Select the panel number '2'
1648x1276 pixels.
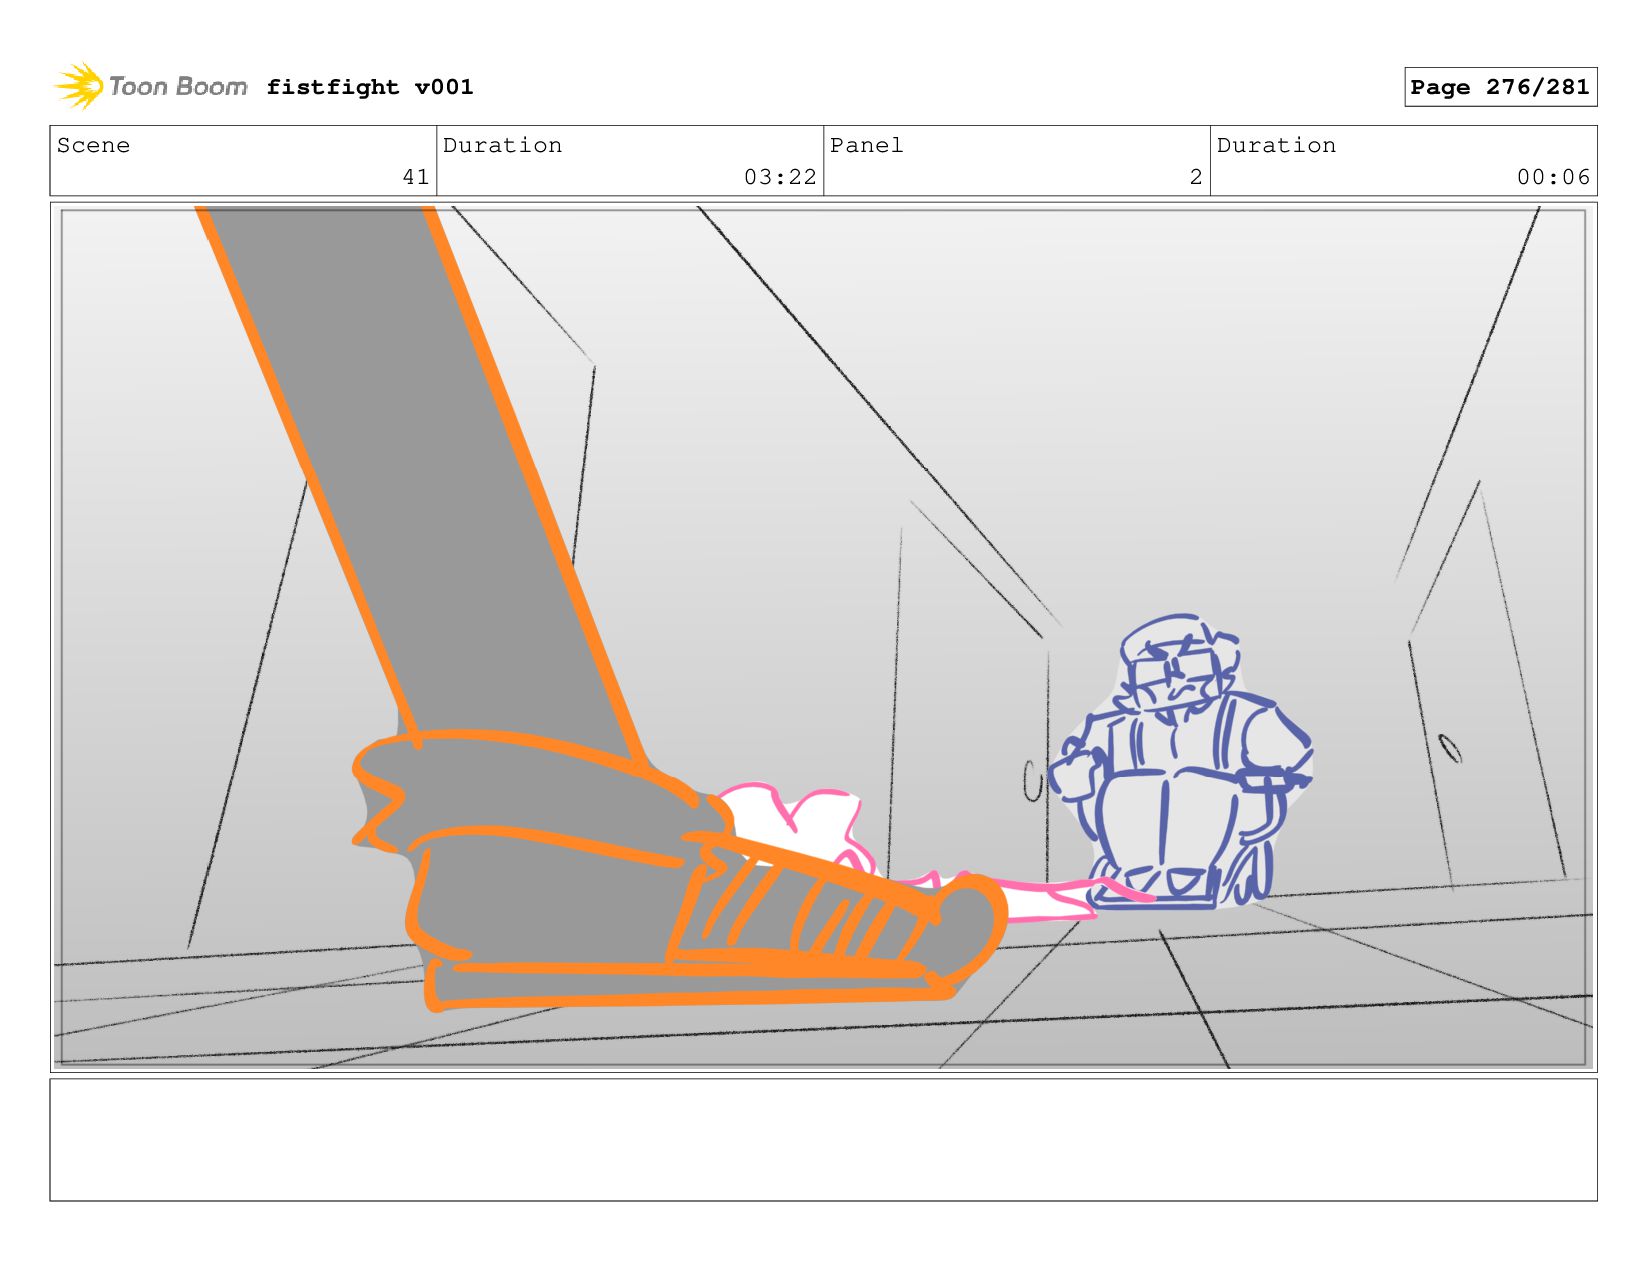1196,177
